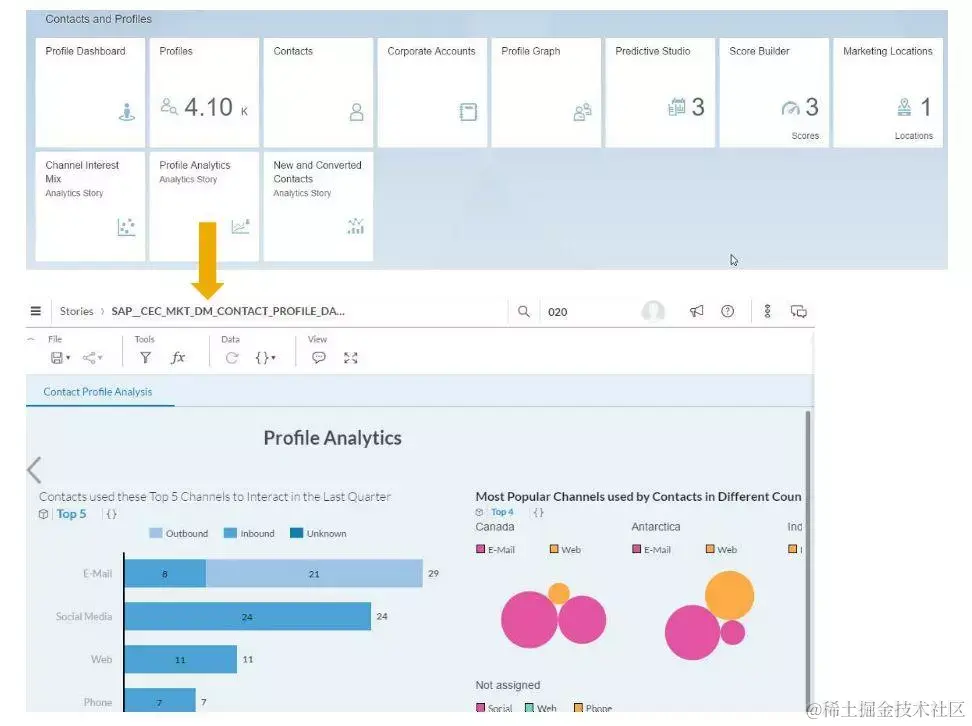Viewport: 972px width, 726px height.
Task: Click the Contacts tile person icon
Action: tap(356, 112)
